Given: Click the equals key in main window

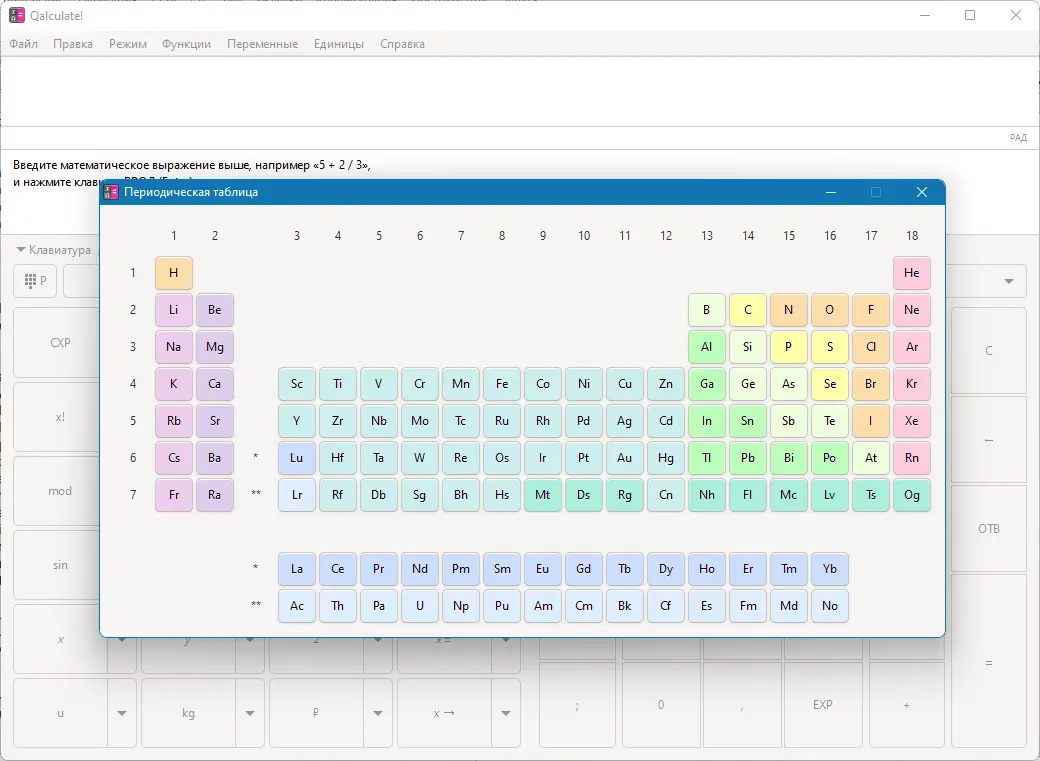Looking at the screenshot, I should (x=989, y=663).
